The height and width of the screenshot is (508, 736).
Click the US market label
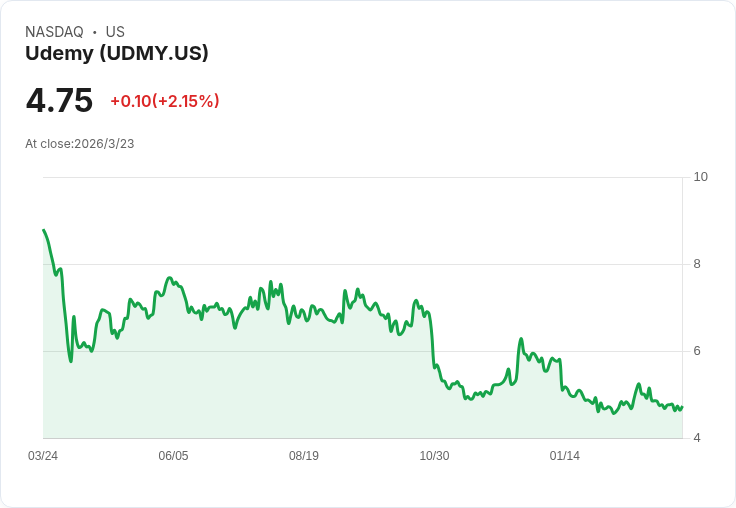click(x=115, y=32)
